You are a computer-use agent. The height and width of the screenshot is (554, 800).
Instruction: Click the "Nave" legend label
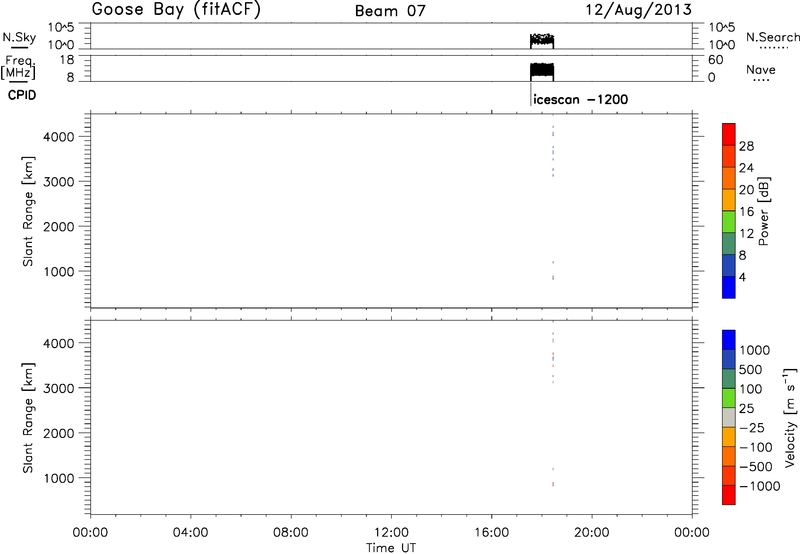coord(761,69)
